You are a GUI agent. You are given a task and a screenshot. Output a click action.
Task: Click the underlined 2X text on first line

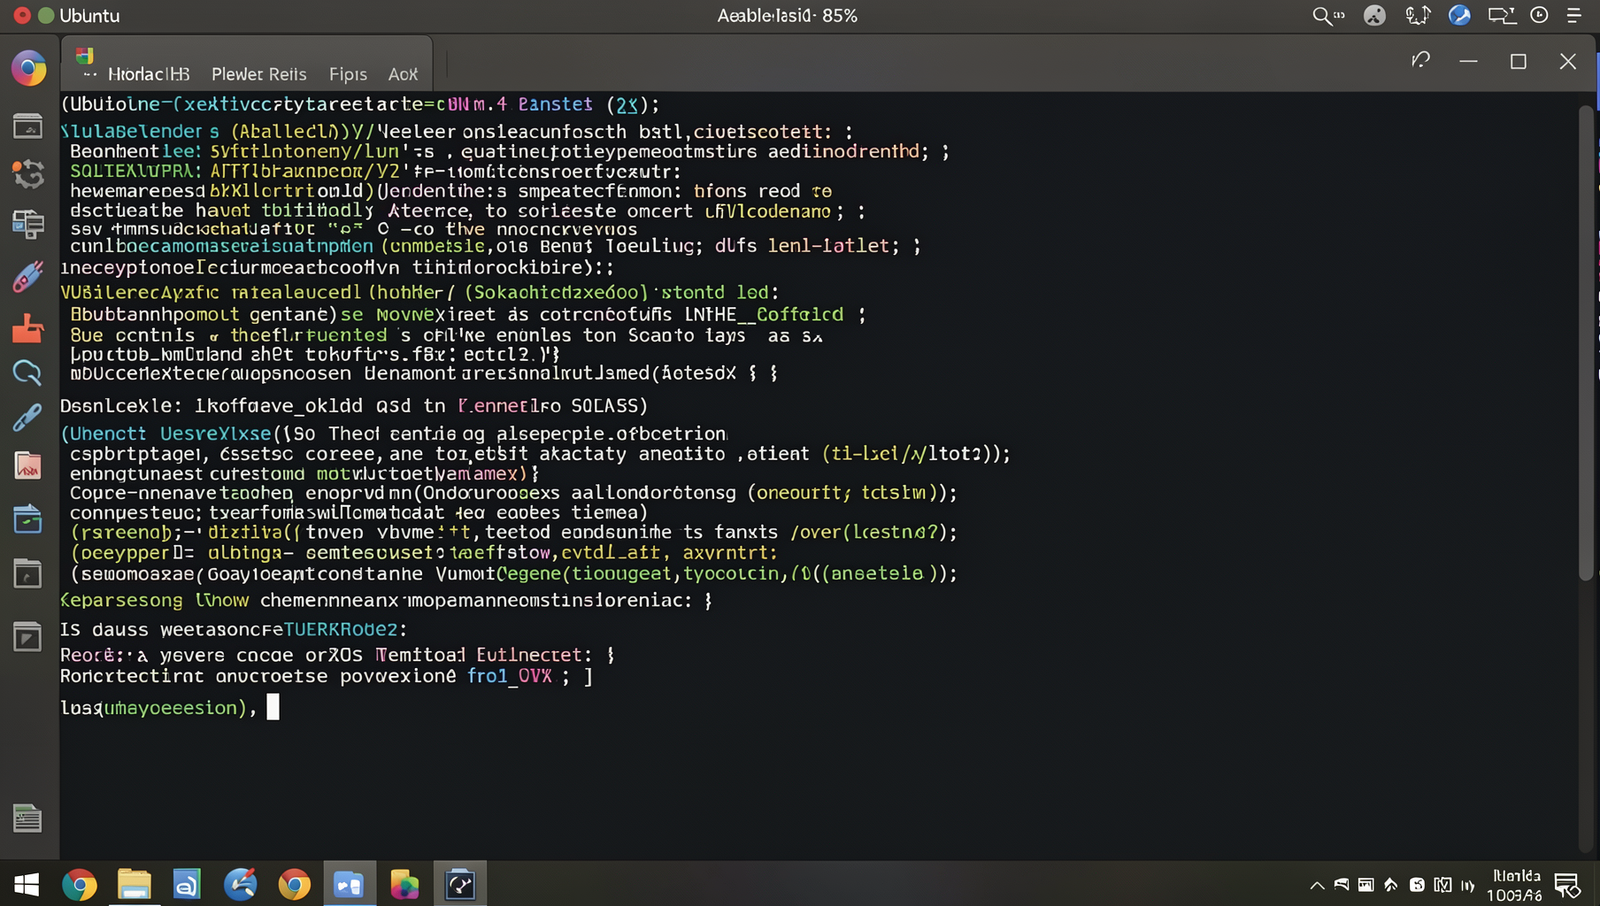click(x=627, y=105)
